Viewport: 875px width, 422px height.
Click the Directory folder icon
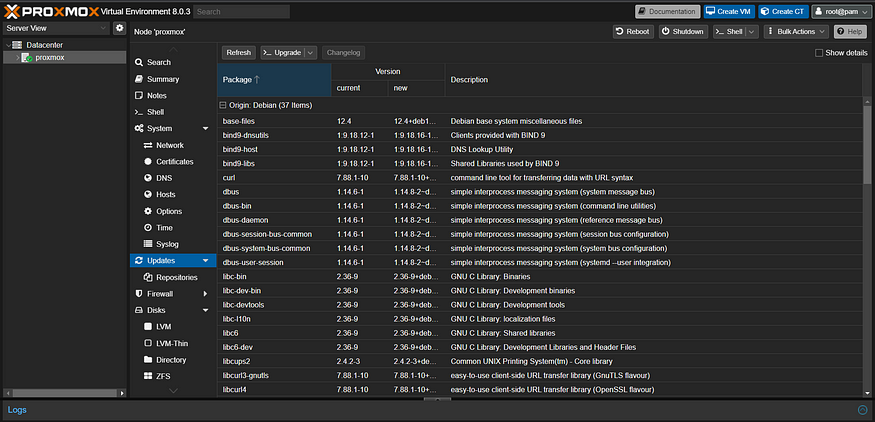(x=148, y=359)
